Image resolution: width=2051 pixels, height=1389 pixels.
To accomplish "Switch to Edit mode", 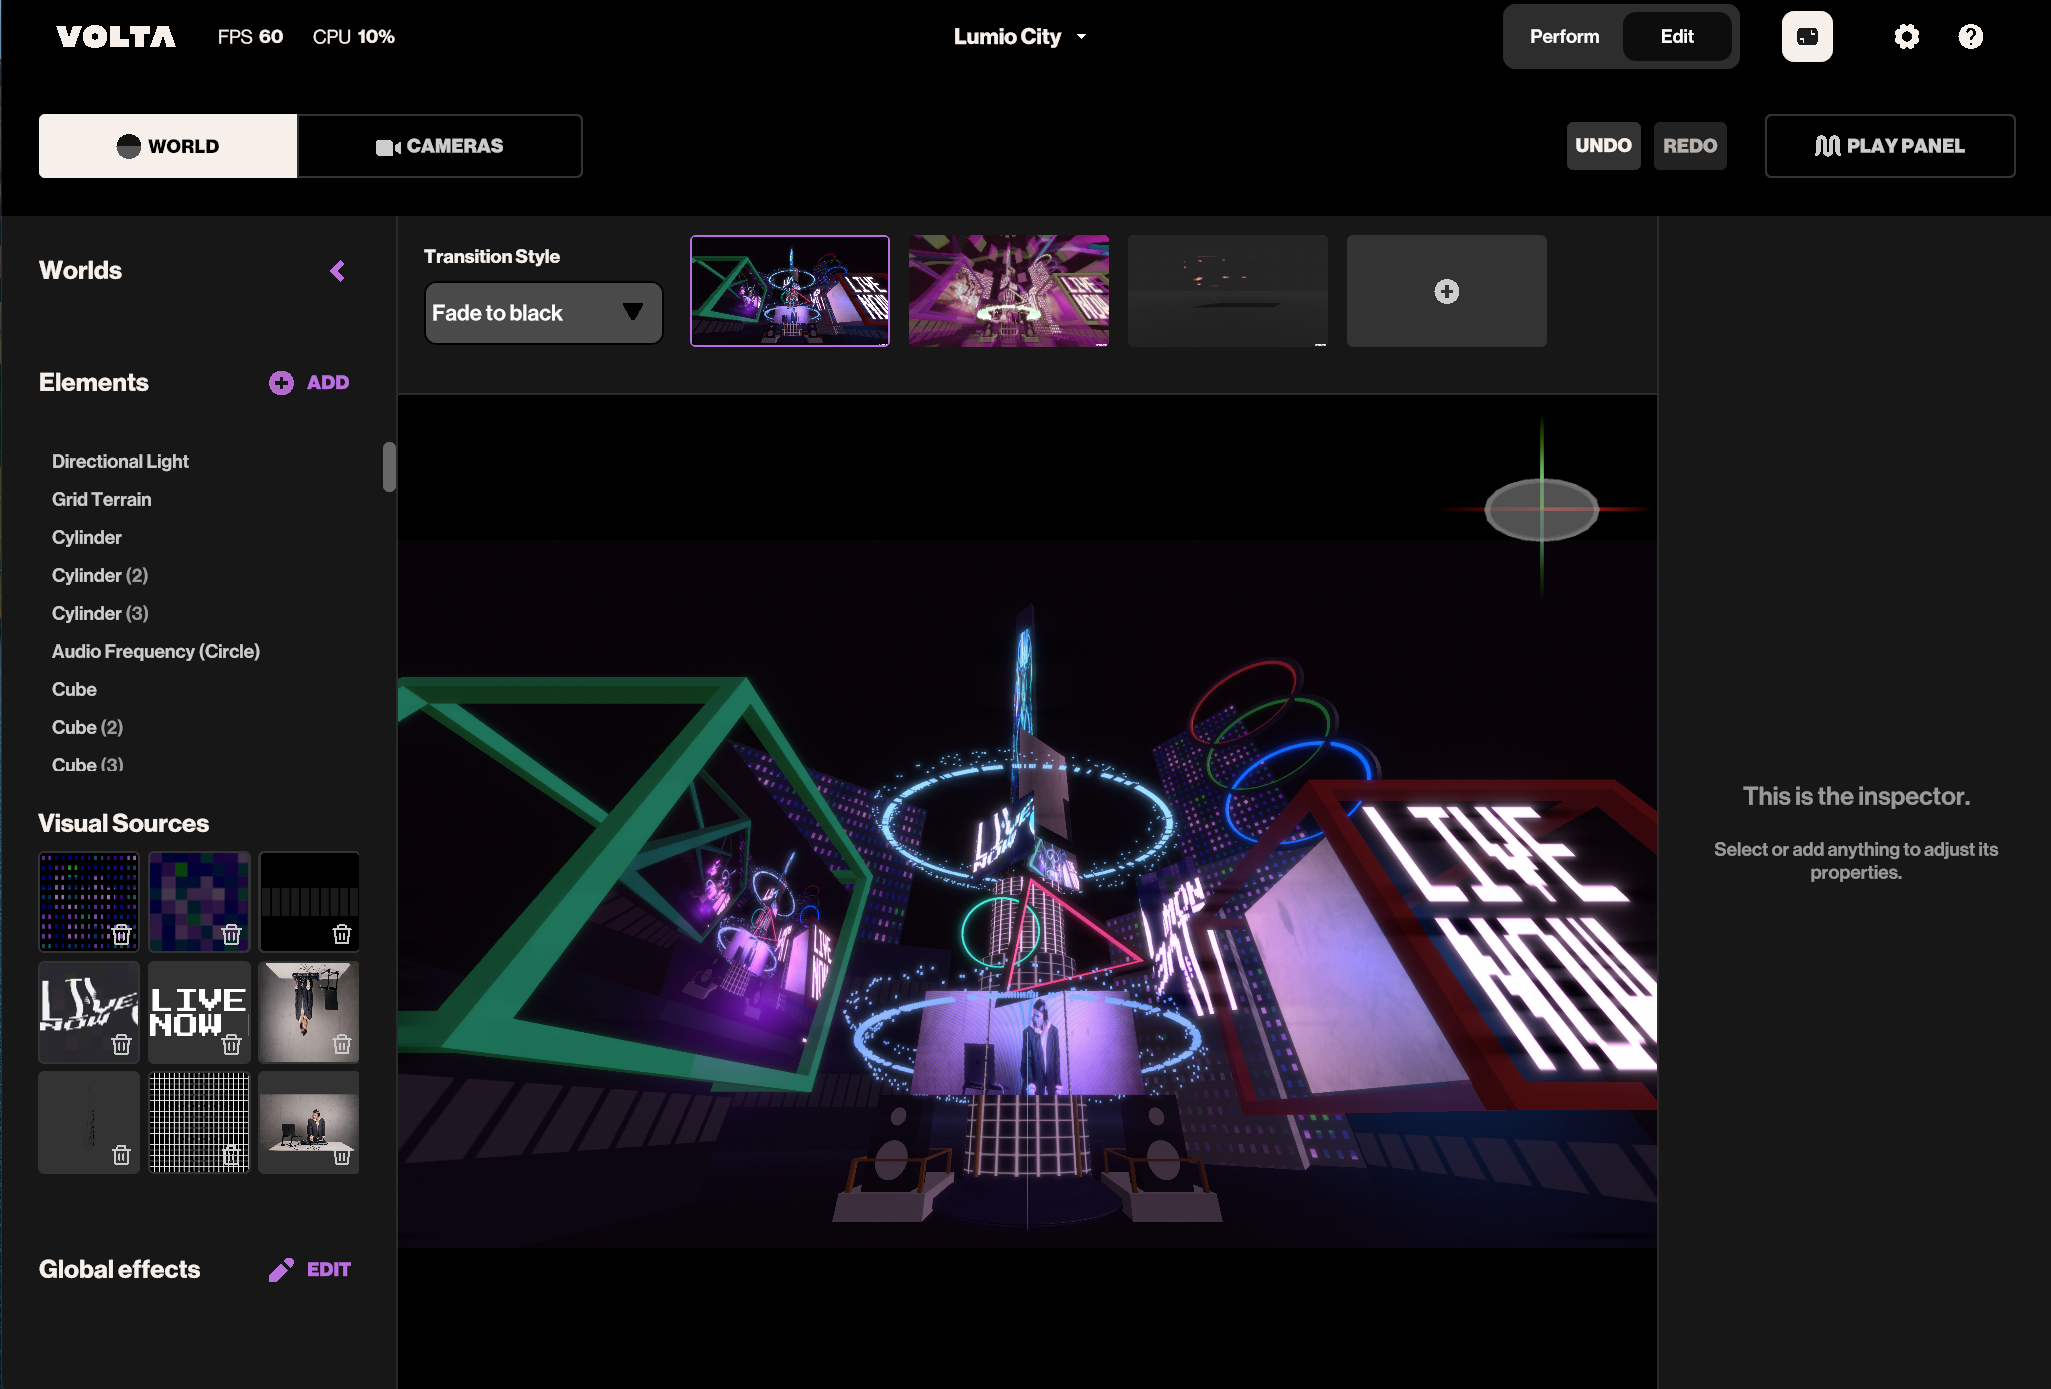I will (x=1677, y=37).
